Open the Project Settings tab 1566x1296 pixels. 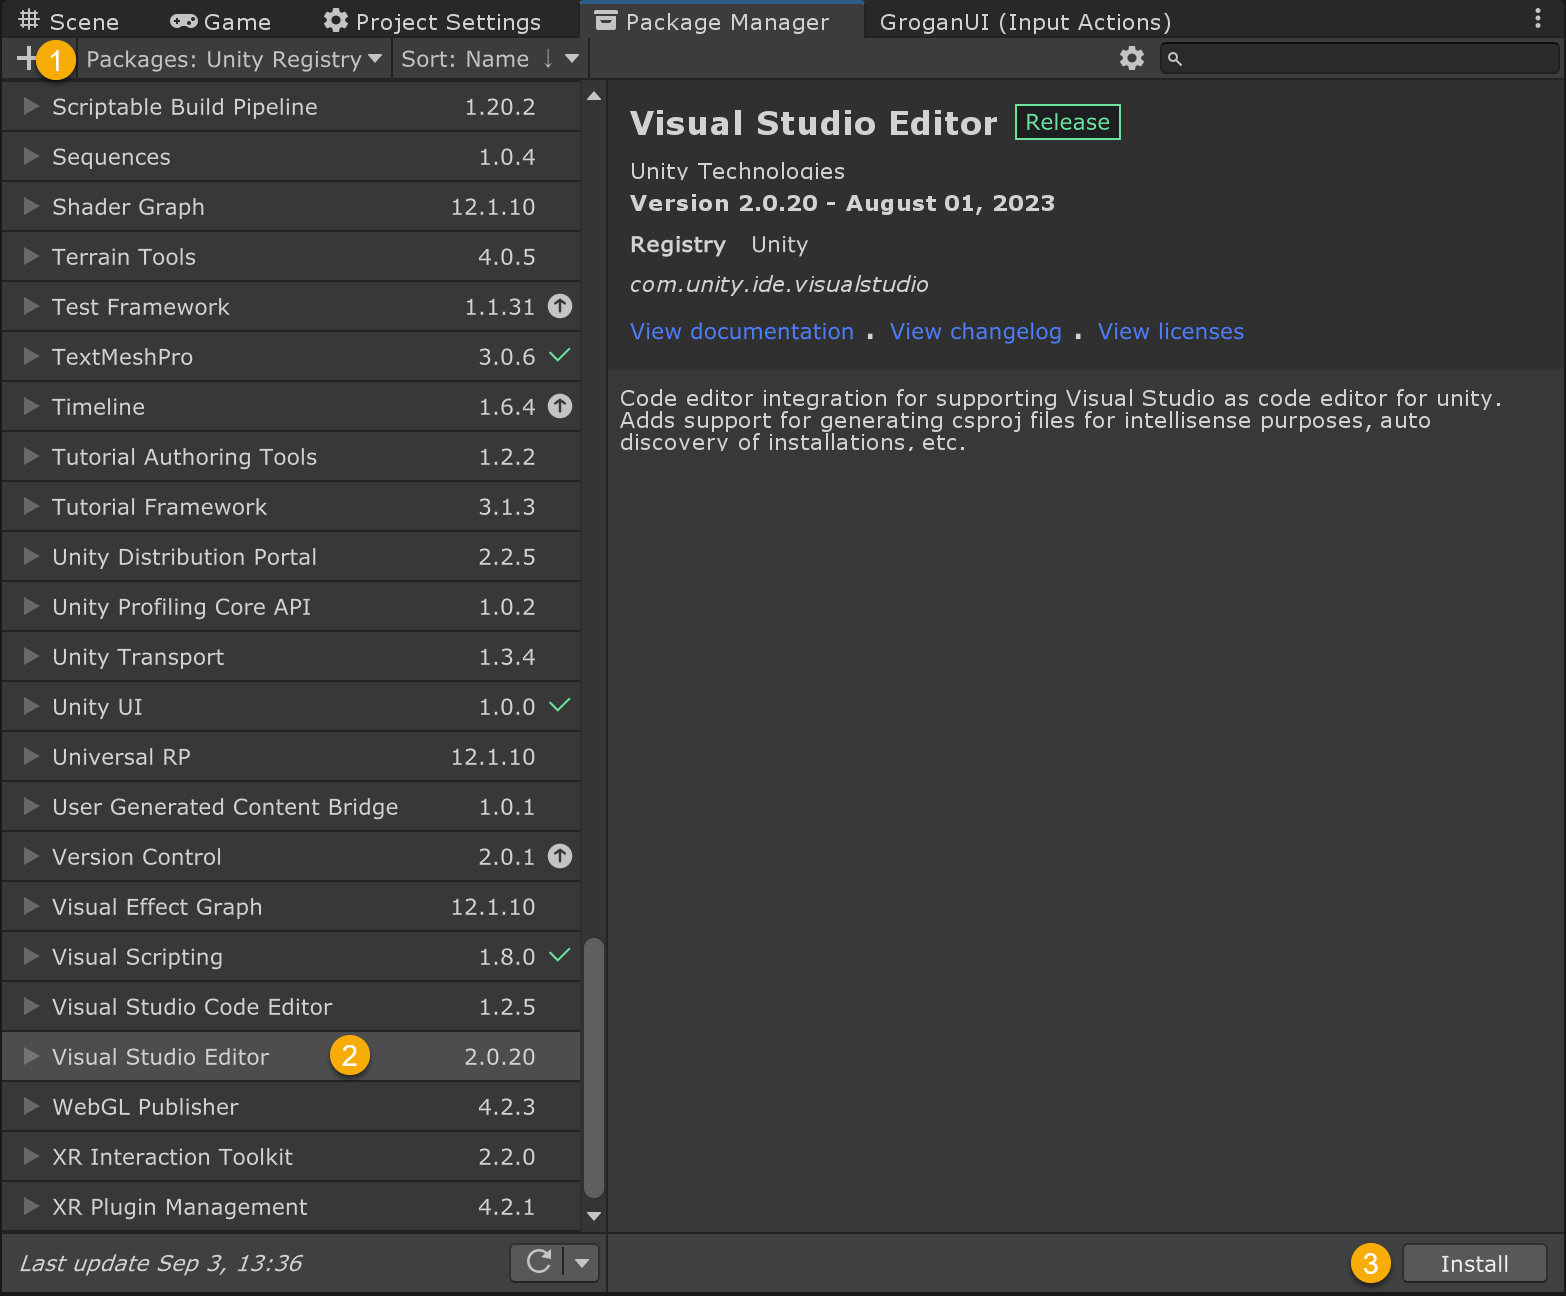432,21
